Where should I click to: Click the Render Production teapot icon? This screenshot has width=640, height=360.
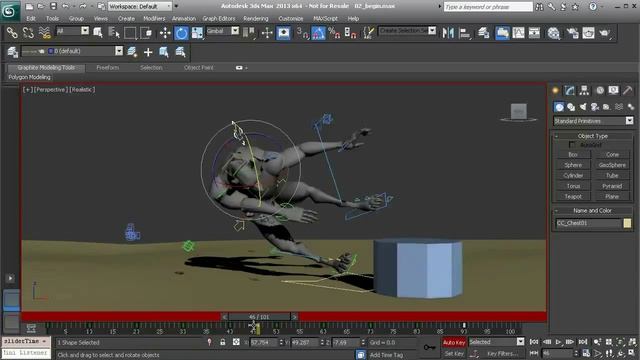click(604, 33)
